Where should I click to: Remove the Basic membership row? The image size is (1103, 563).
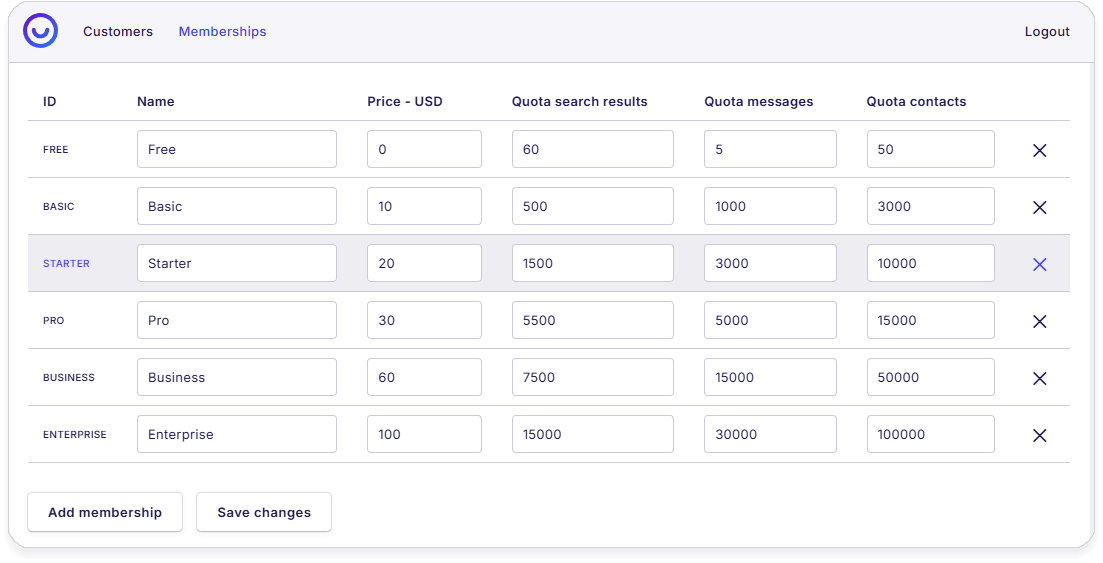(1039, 207)
